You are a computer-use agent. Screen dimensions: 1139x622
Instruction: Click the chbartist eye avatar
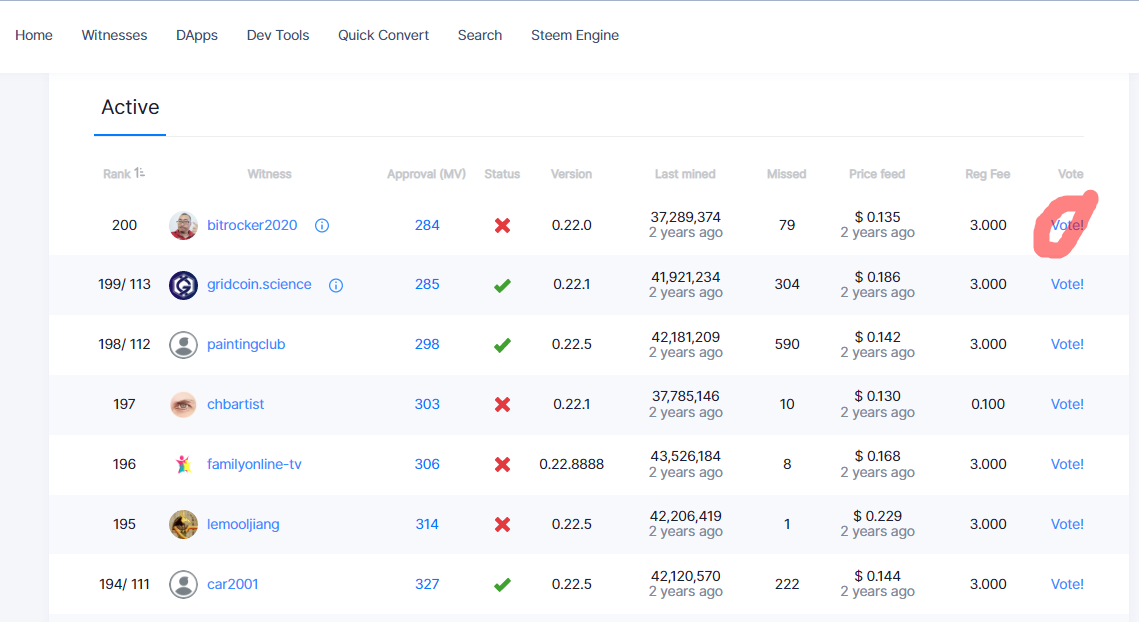pos(183,404)
